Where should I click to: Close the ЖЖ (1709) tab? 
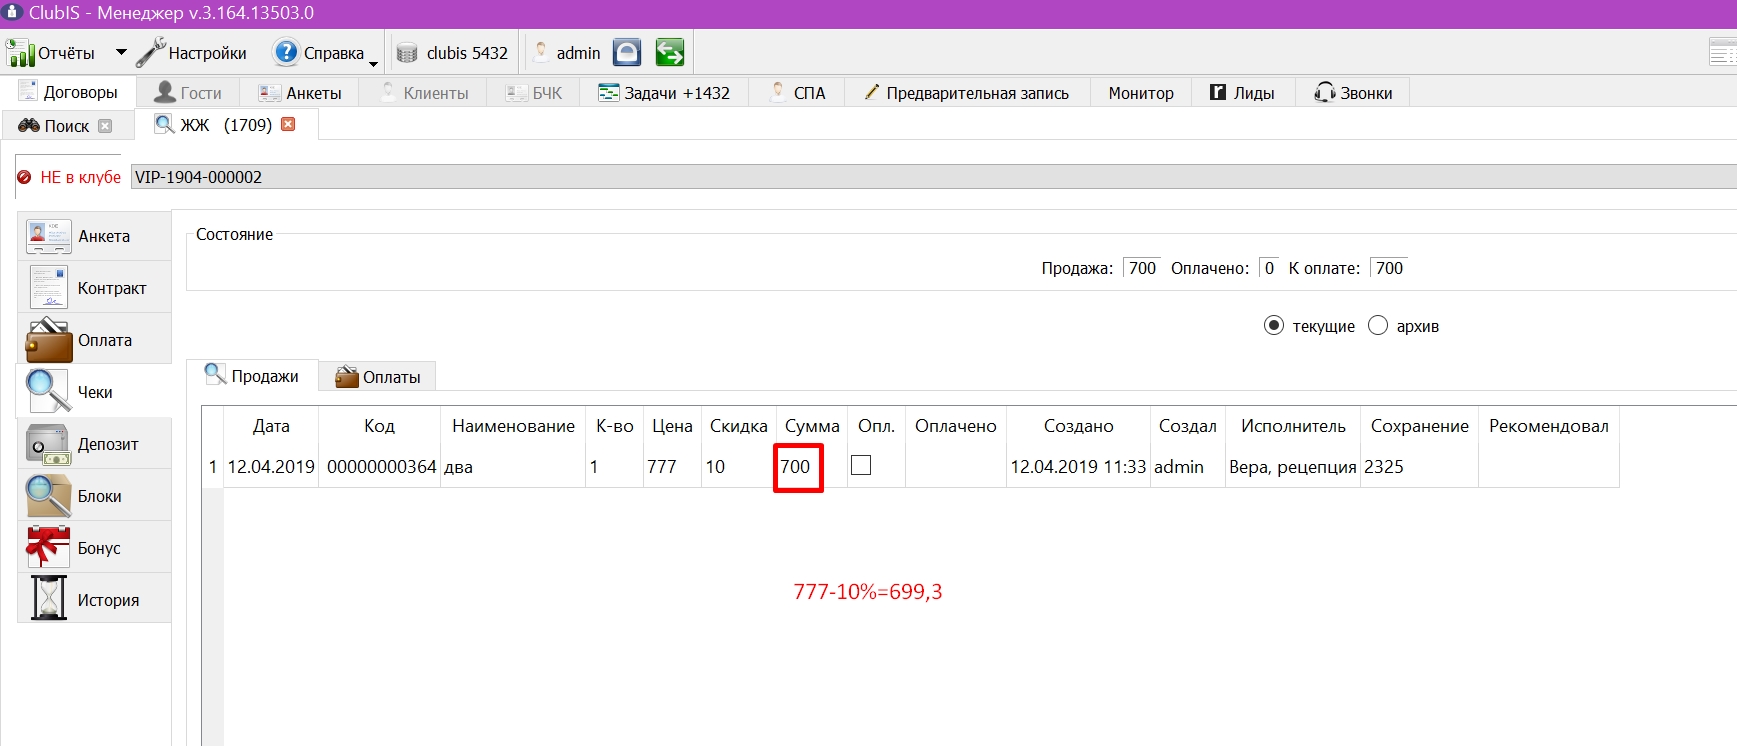pyautogui.click(x=289, y=124)
